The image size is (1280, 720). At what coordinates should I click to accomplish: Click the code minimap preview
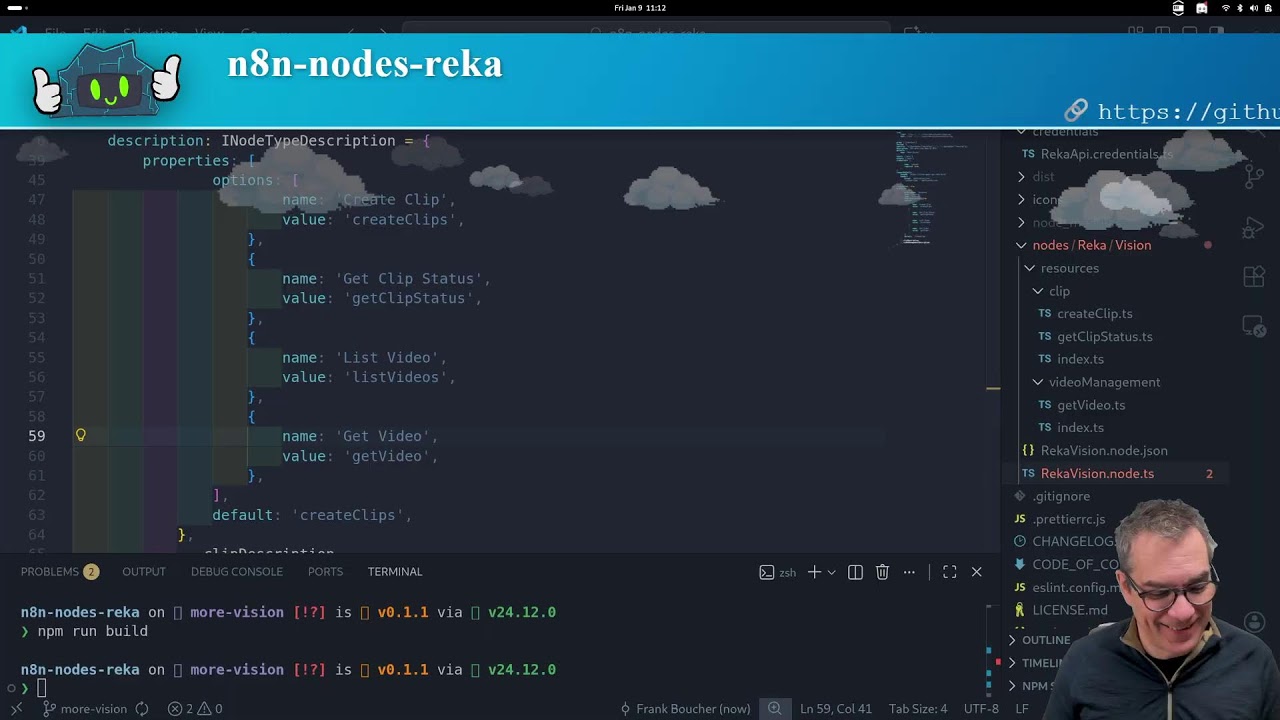point(930,188)
